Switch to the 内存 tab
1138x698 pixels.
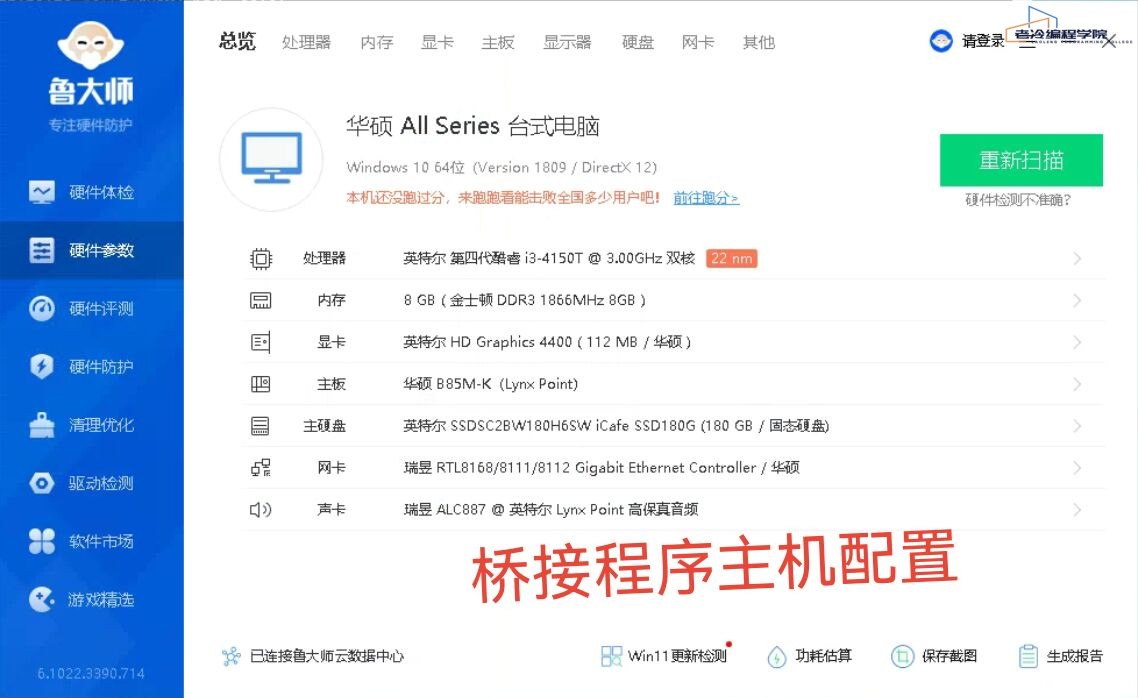tap(377, 42)
